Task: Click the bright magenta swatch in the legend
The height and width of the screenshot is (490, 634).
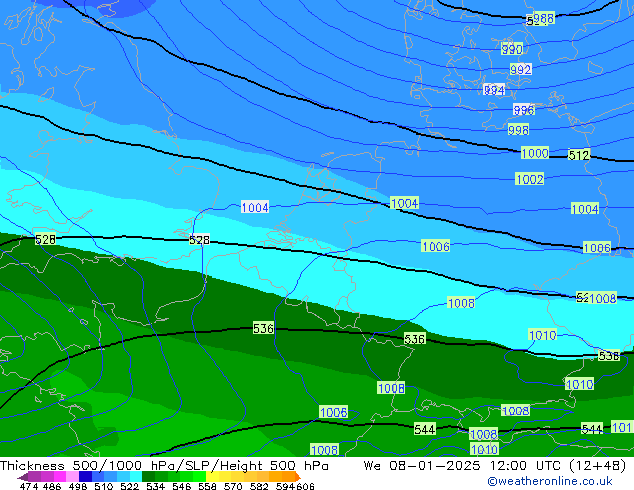Action: click(60, 477)
